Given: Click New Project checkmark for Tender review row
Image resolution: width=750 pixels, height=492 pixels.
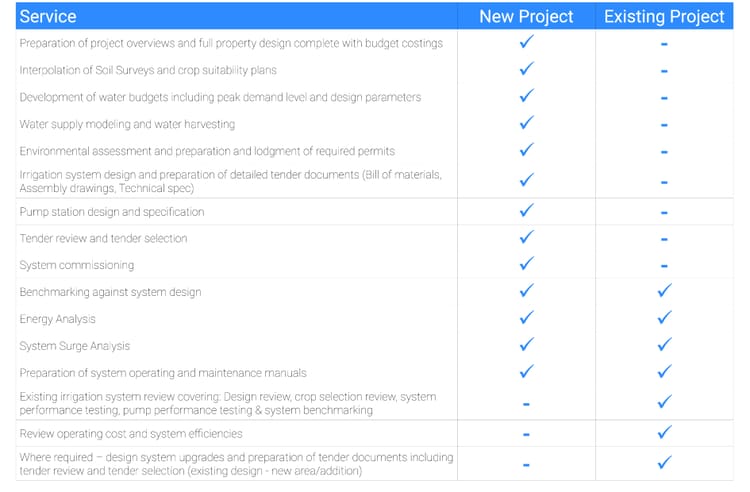Looking at the screenshot, I should click(526, 238).
